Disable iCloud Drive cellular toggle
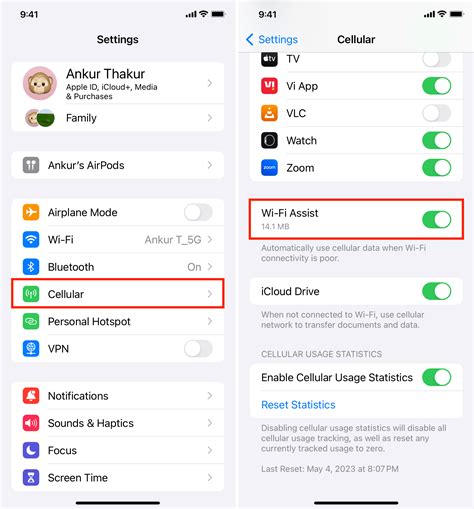This screenshot has width=474, height=509. tap(437, 291)
